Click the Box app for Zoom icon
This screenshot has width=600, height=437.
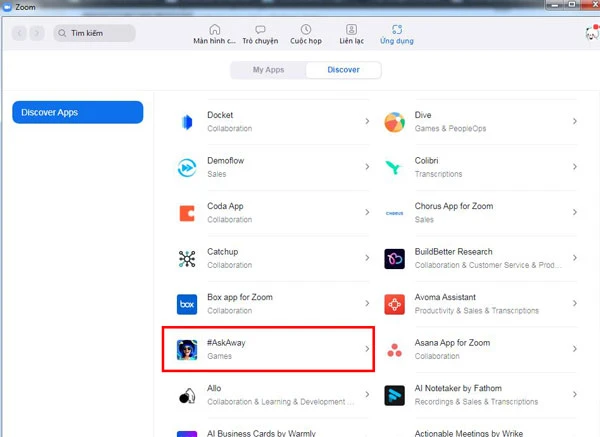coord(187,303)
